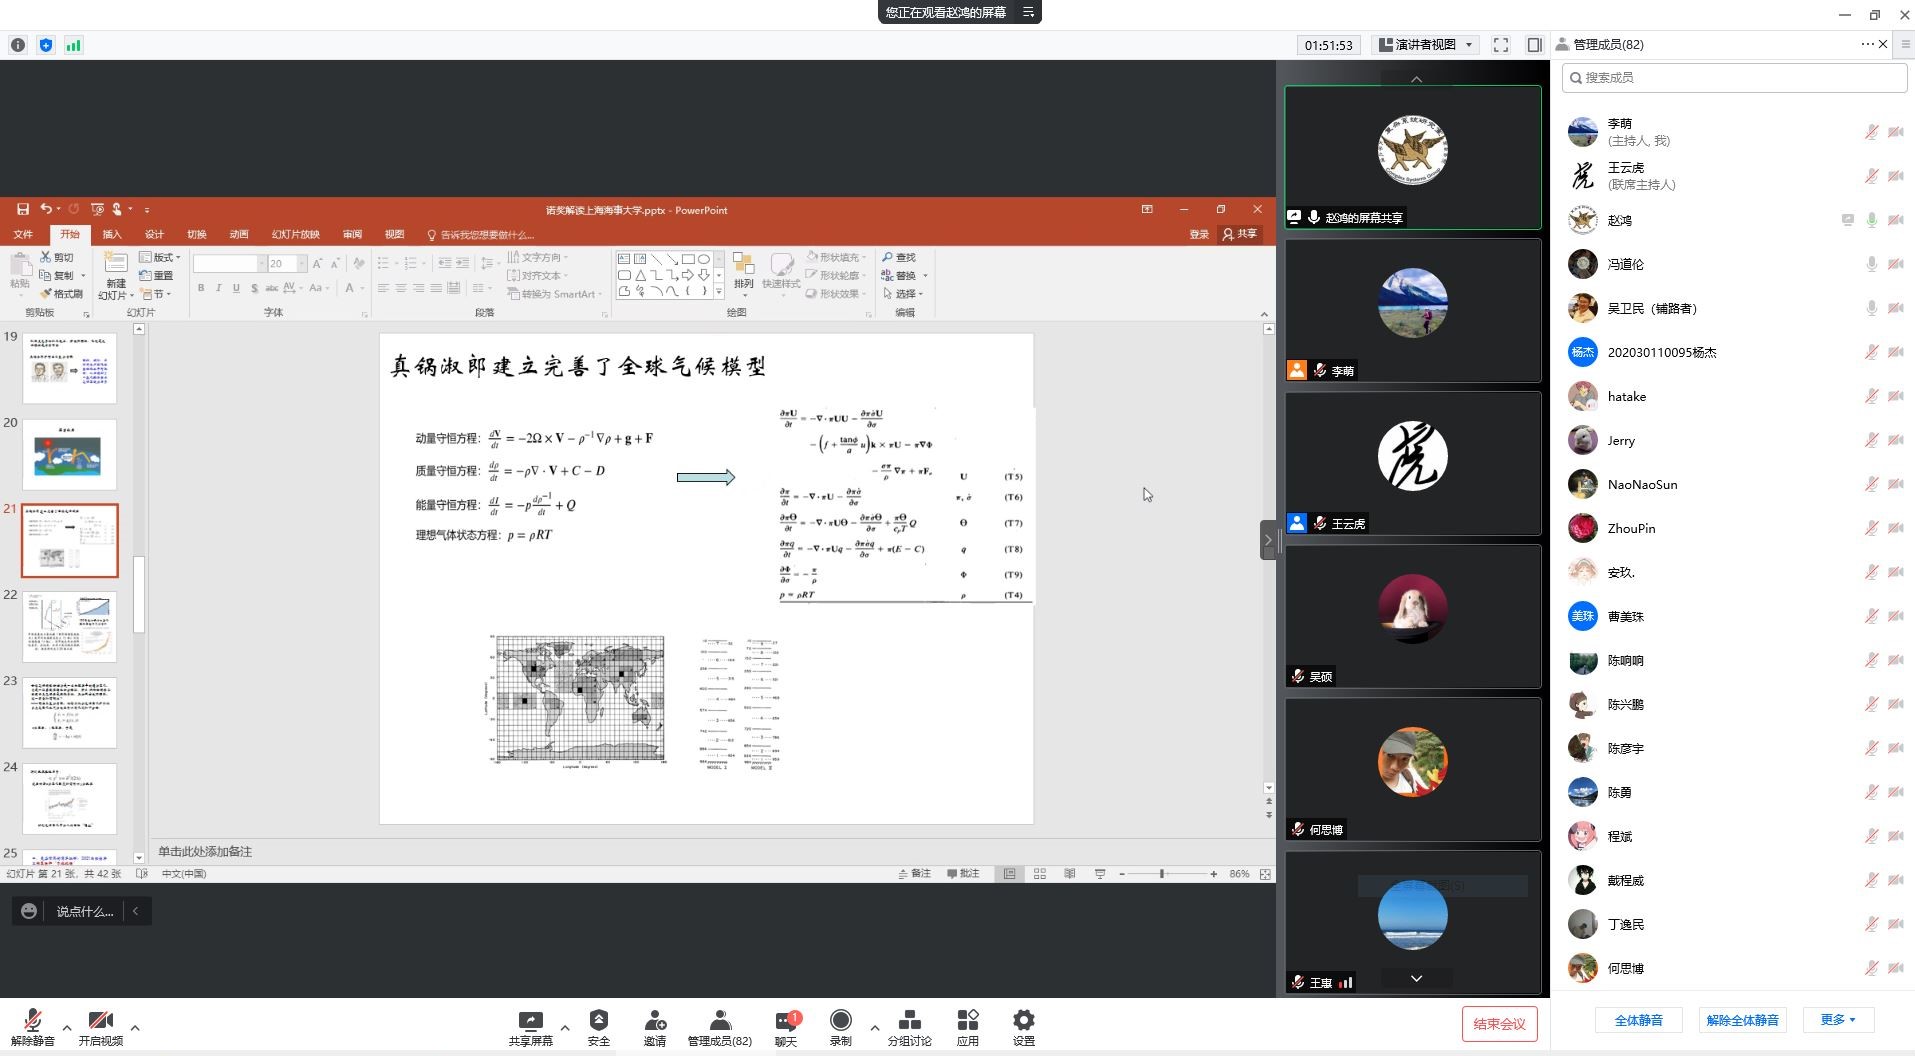1915x1056 pixels.
Task: Open the Settings gear icon
Action: click(x=1023, y=1021)
